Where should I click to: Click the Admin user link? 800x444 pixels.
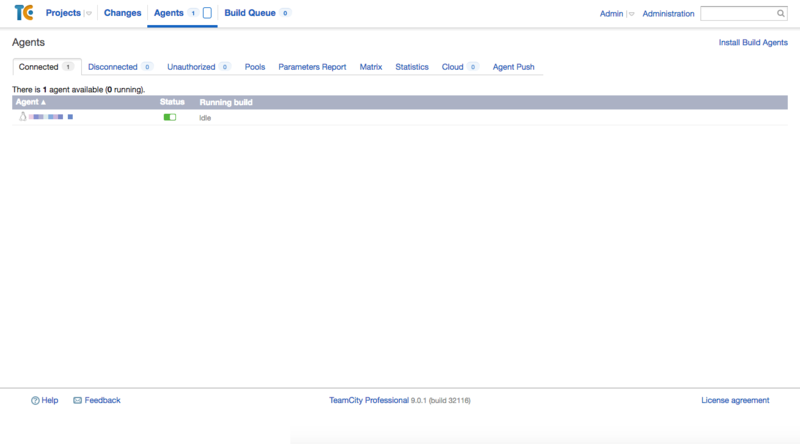tap(611, 14)
